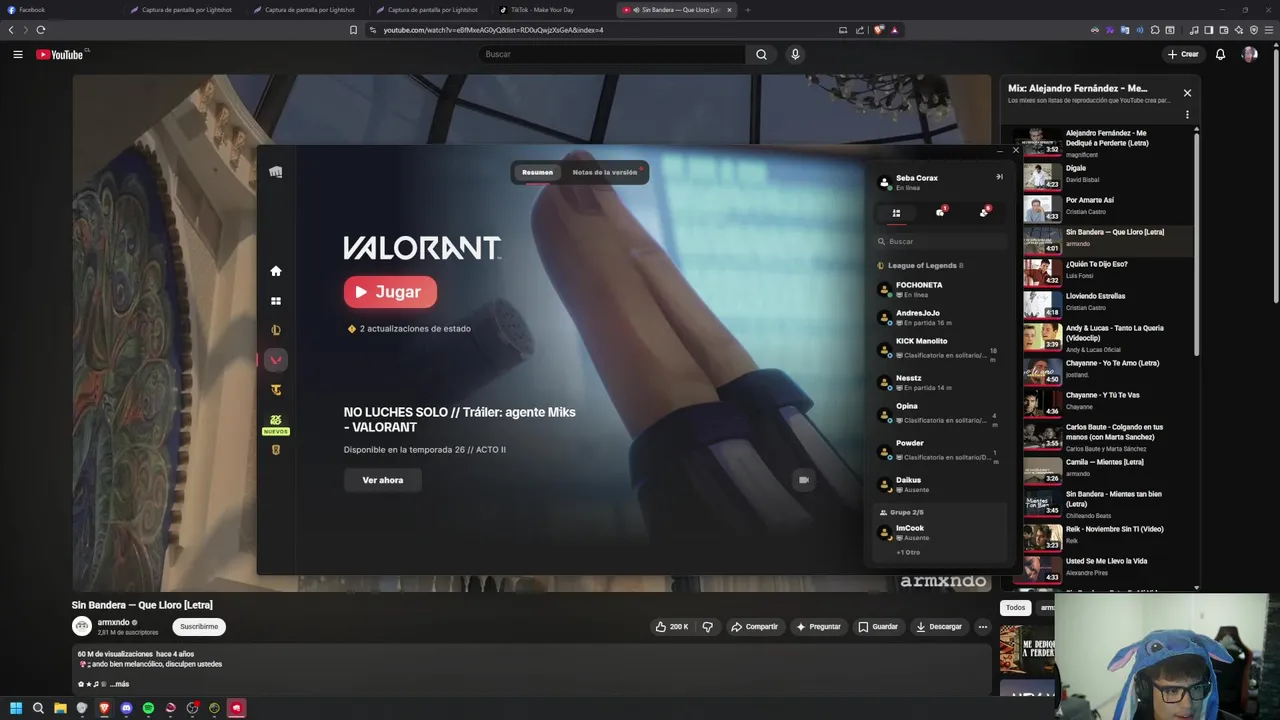
Task: Select Teamfight Tactics icon in Riot sidebar
Action: (x=276, y=390)
